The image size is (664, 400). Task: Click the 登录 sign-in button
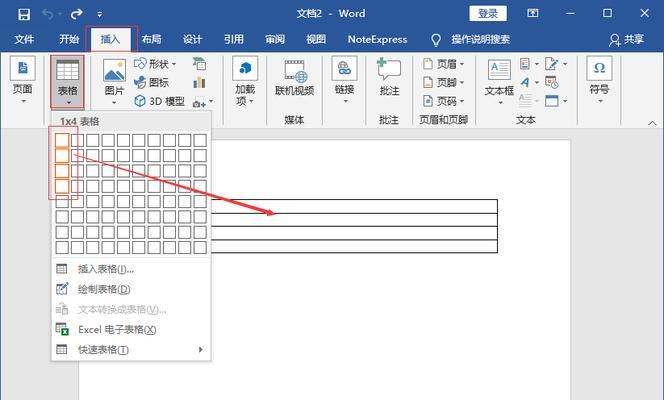point(488,14)
